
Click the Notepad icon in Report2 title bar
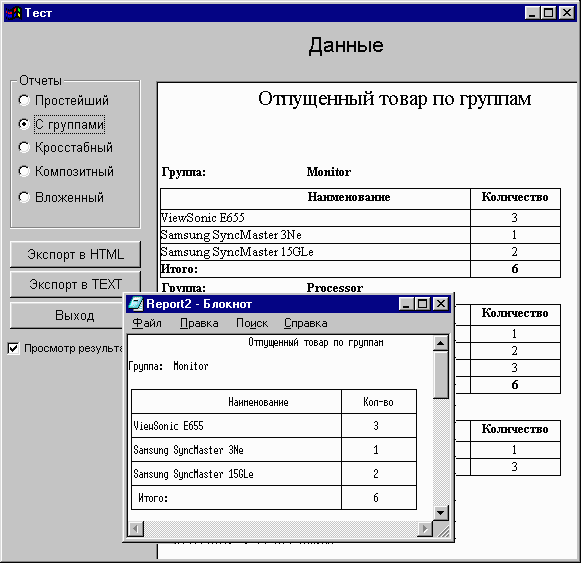click(x=136, y=304)
